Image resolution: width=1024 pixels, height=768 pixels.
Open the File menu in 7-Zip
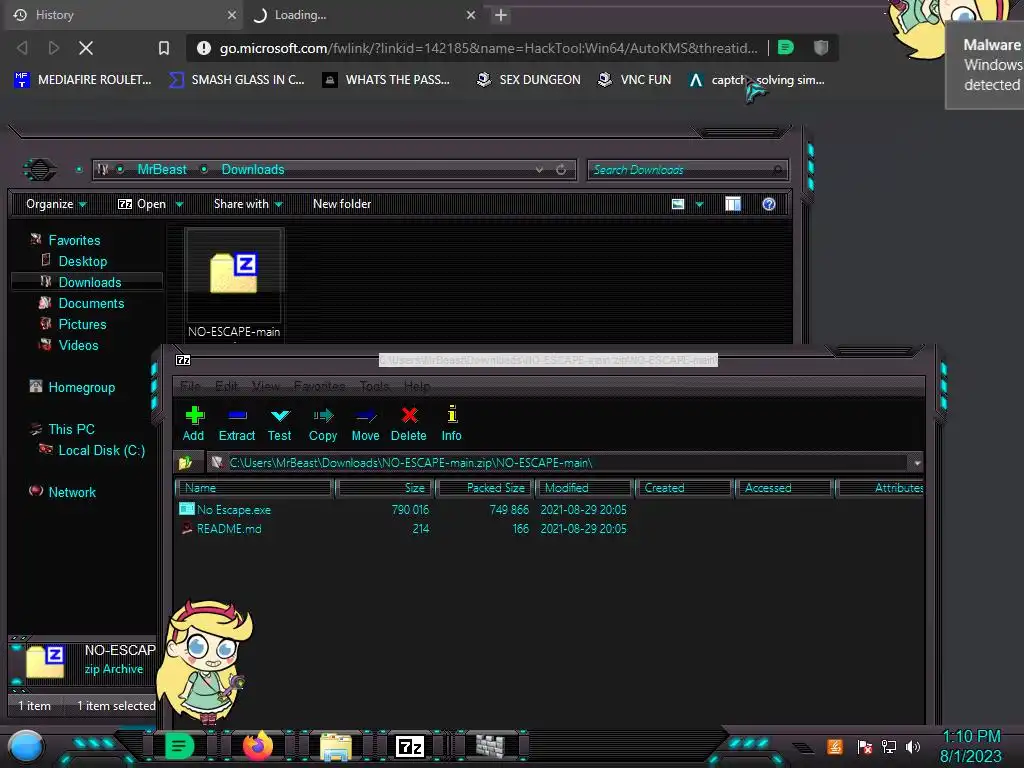tap(190, 386)
